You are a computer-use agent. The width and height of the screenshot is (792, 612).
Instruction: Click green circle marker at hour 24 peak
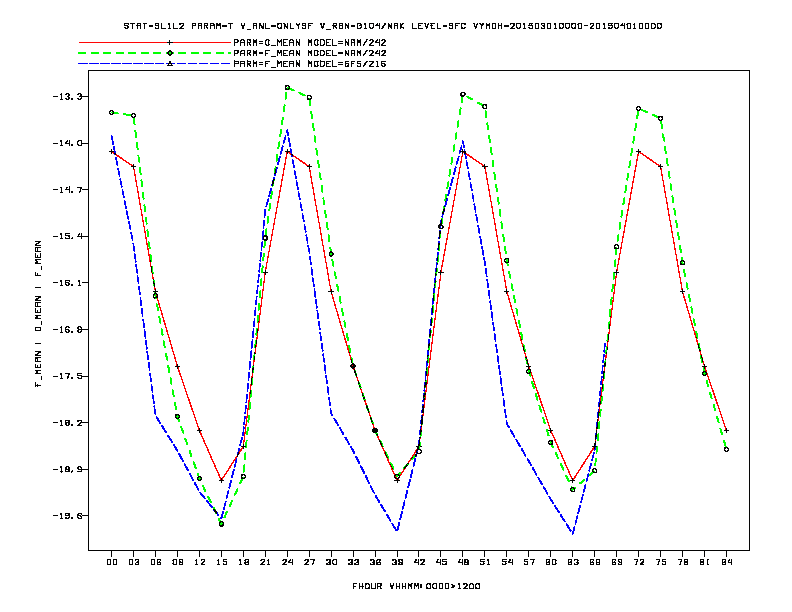coord(287,87)
